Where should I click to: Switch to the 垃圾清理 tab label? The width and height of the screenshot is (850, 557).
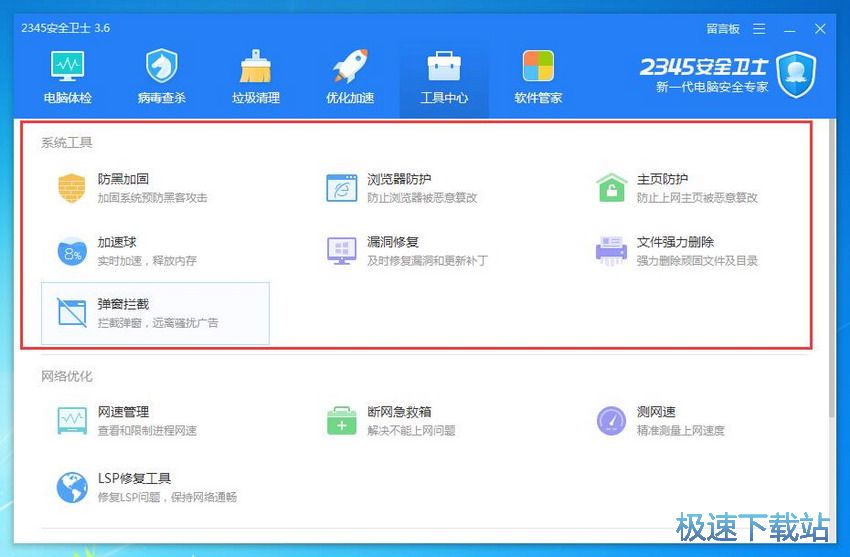click(x=256, y=98)
